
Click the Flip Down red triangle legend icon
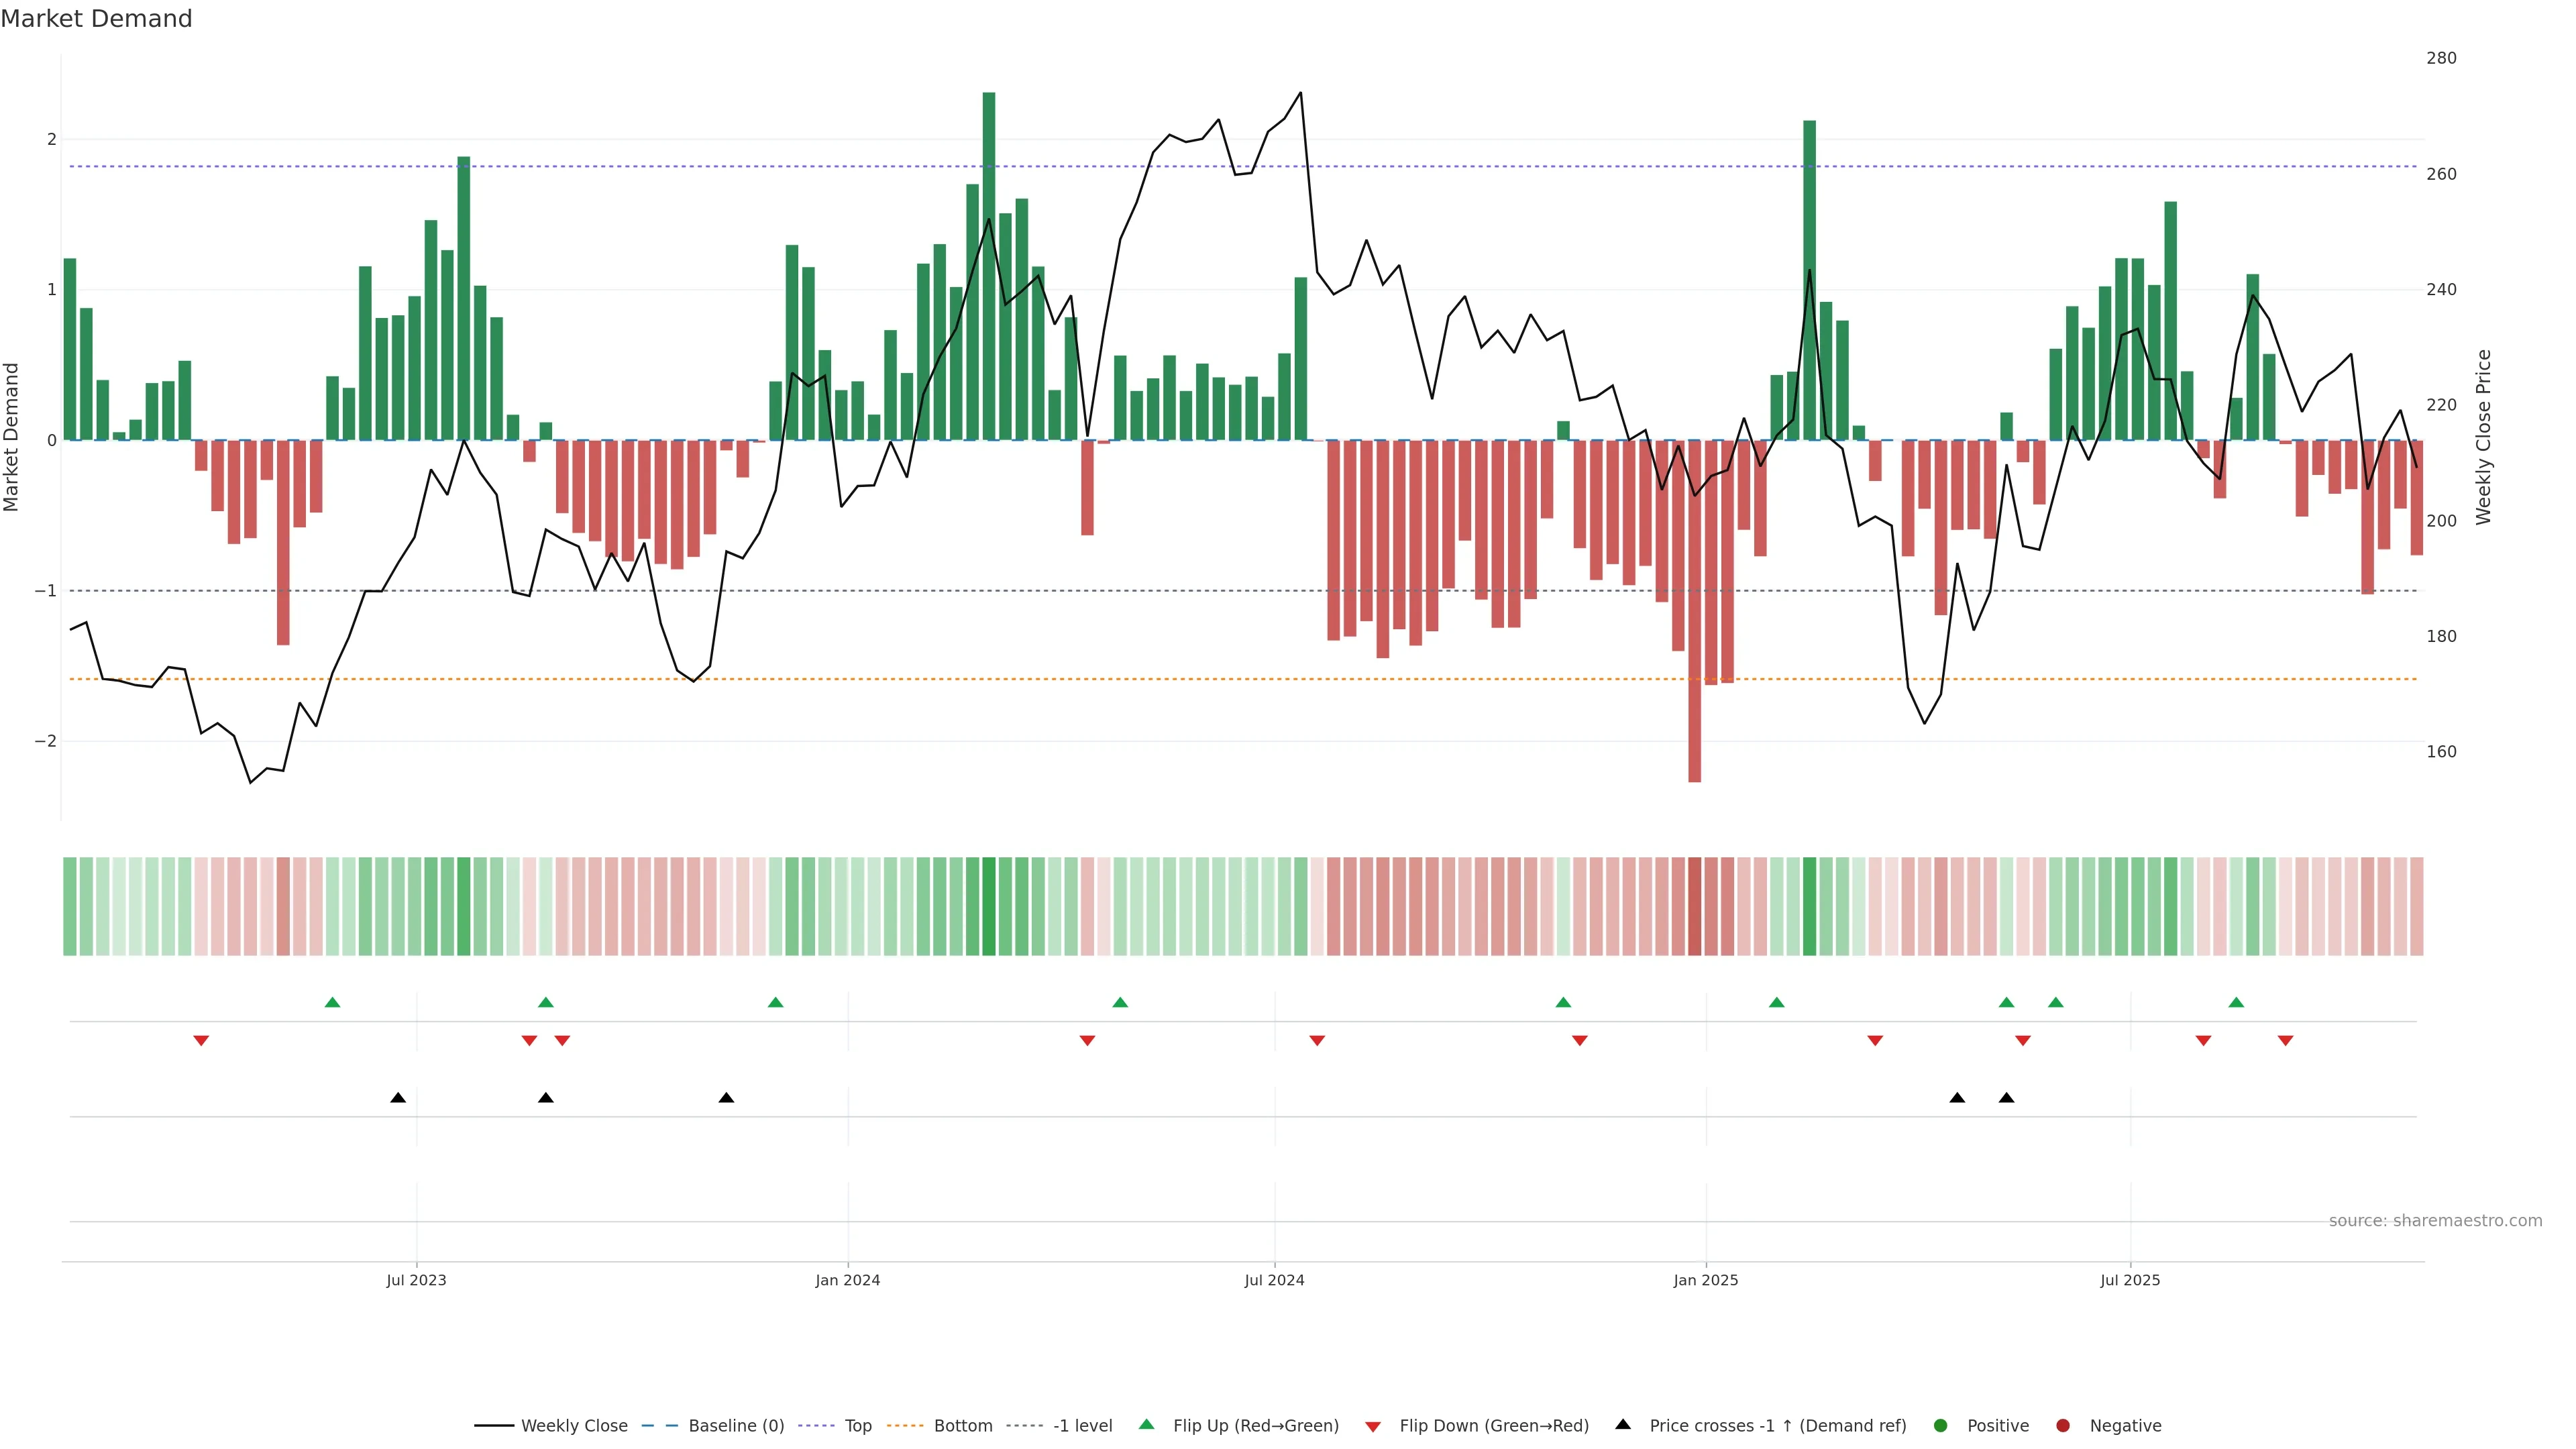(x=1372, y=1426)
